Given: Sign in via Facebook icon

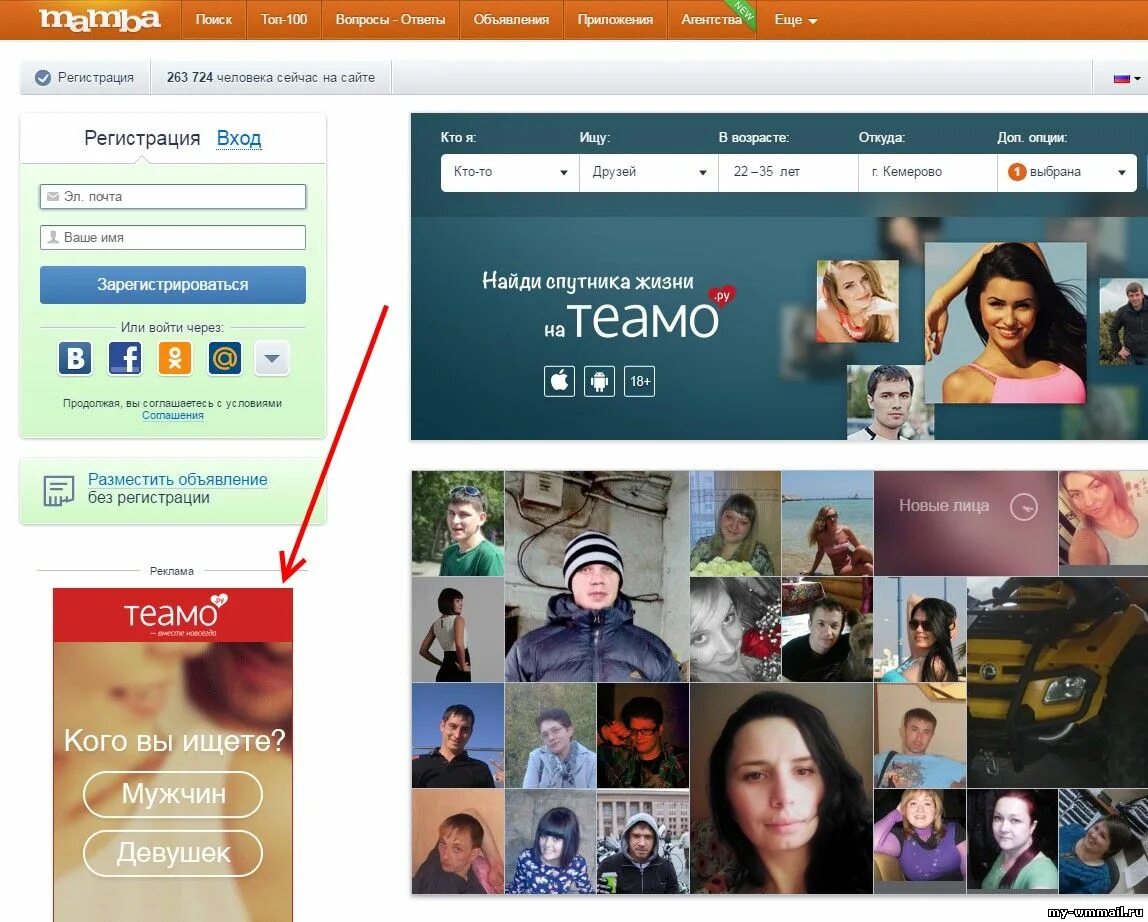Looking at the screenshot, I should [125, 358].
